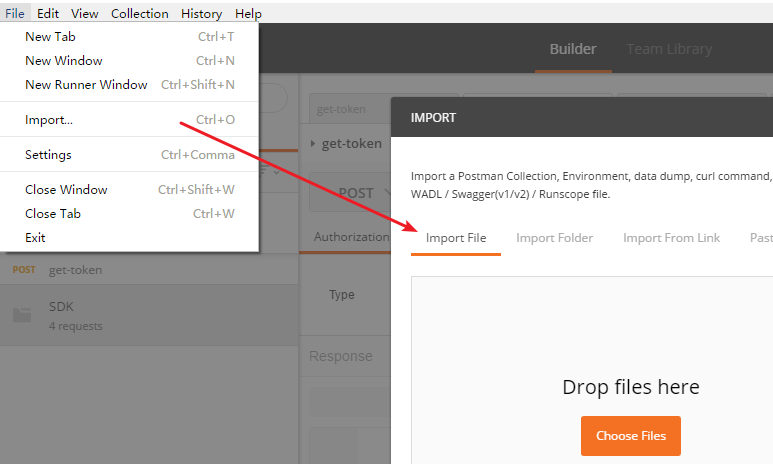The height and width of the screenshot is (464, 773).
Task: Open Settings from the File menu
Action: (x=130, y=155)
